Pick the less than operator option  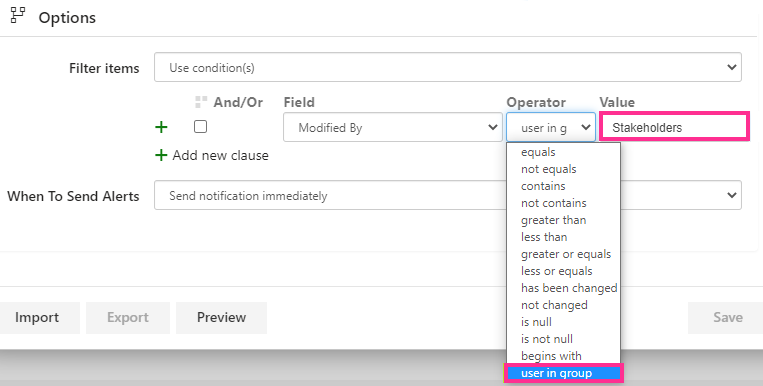coord(563,238)
